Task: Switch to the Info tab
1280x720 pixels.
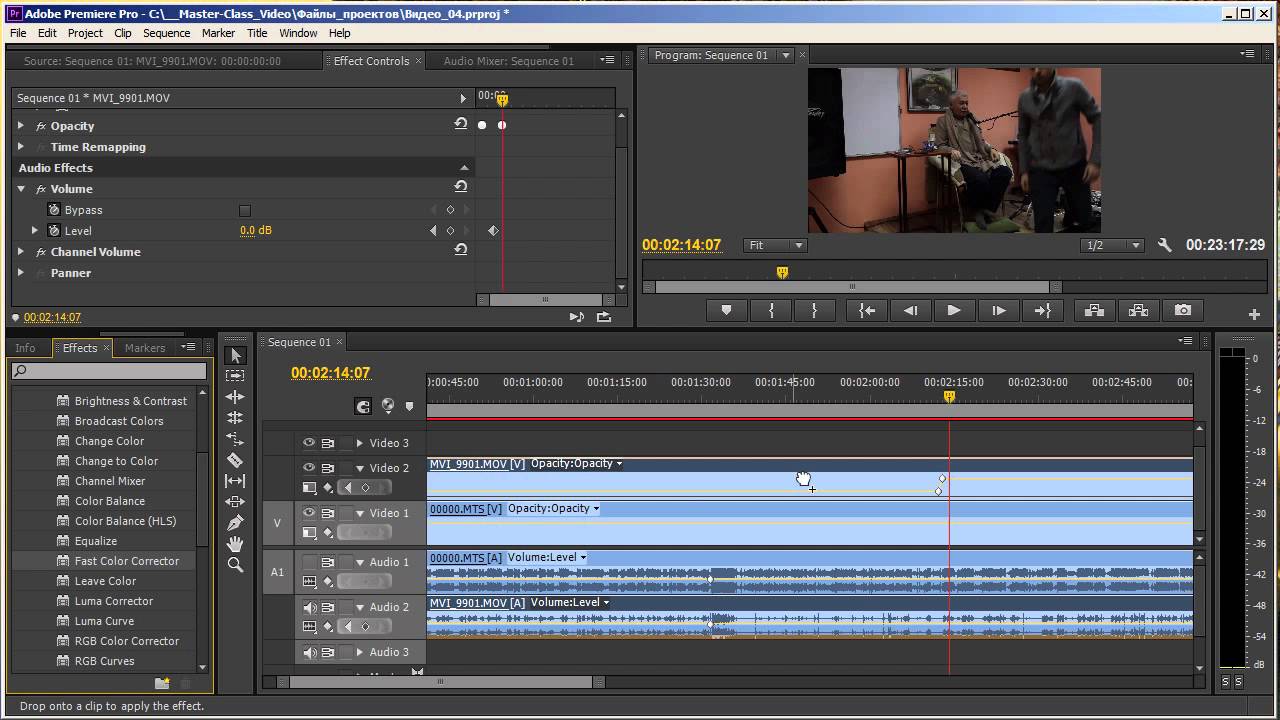Action: (25, 348)
